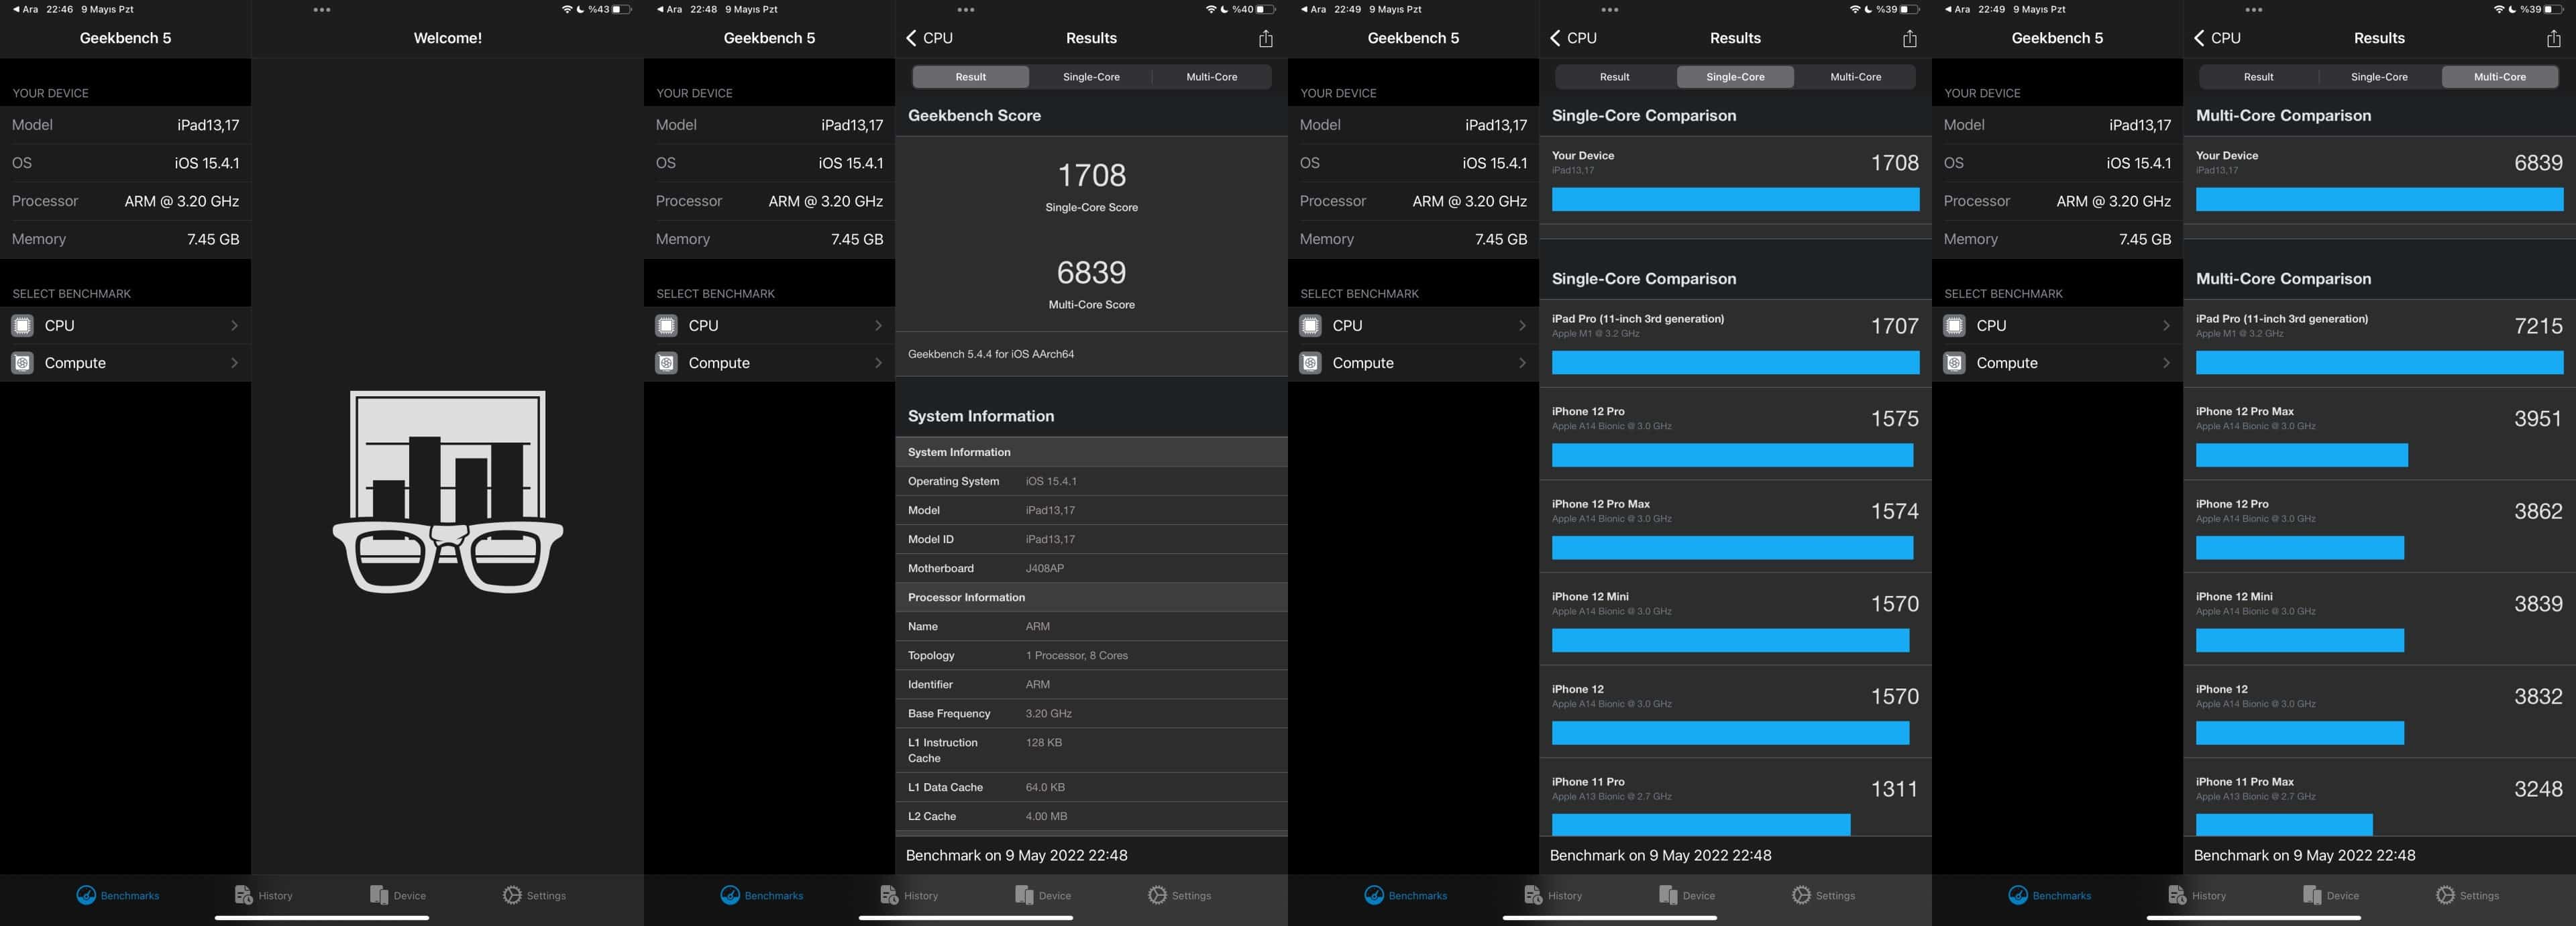Open CPU row chevron beside Geekbench Score screen
The height and width of the screenshot is (926, 2576).
(878, 325)
